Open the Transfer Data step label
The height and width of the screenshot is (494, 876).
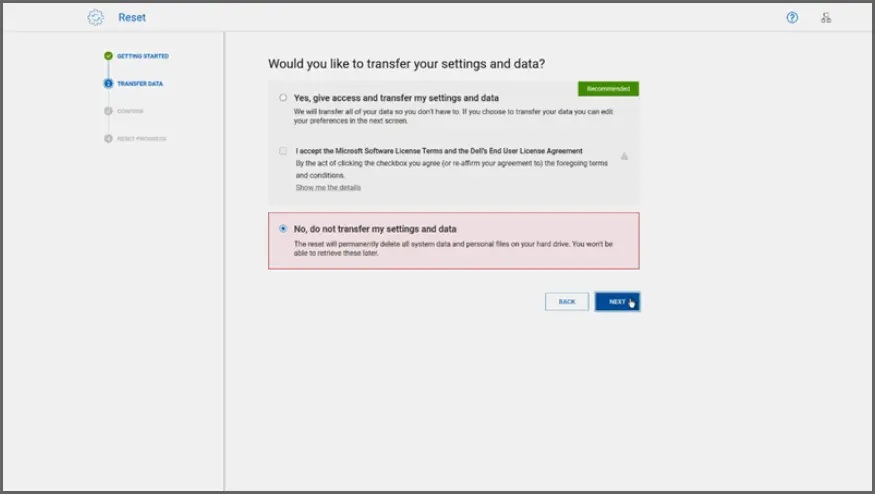pos(140,84)
